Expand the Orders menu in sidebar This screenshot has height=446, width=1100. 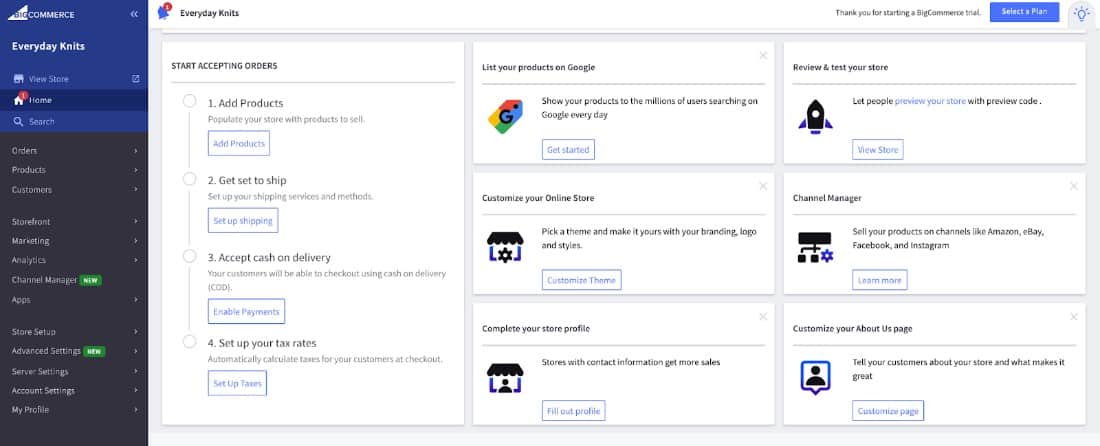[x=74, y=151]
